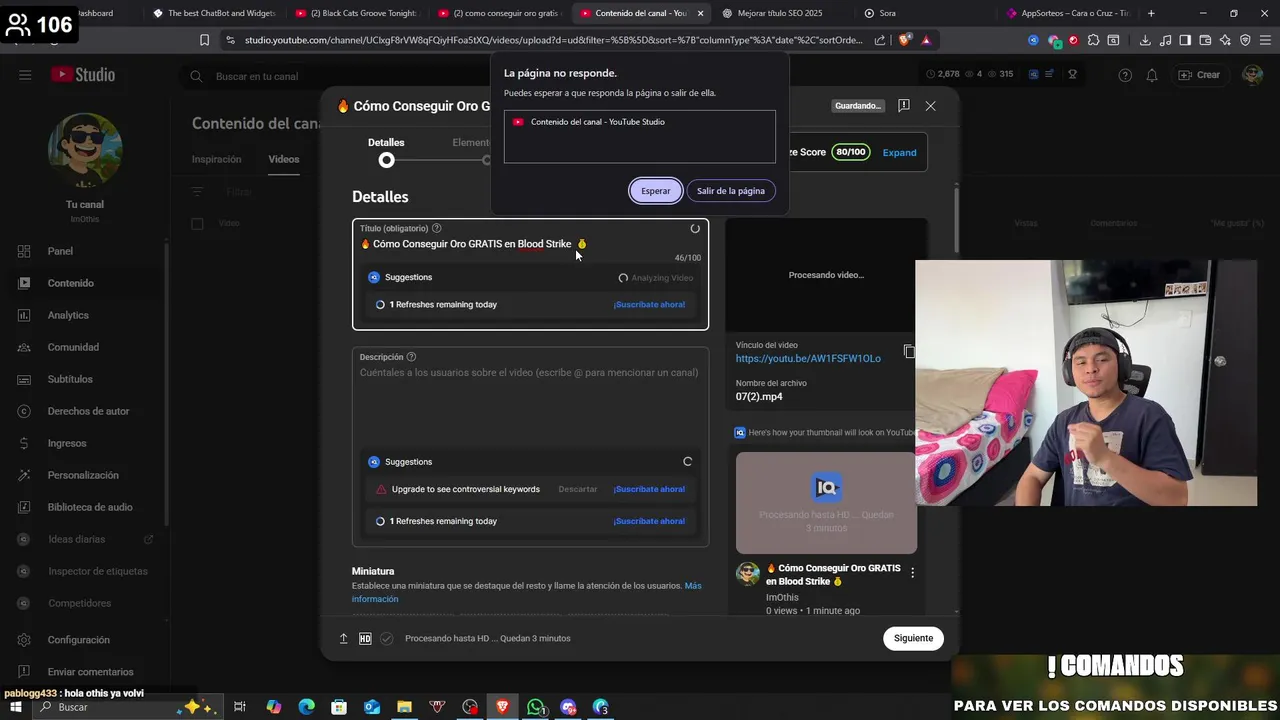
Task: Click the account avatar in top right
Action: point(1252,75)
